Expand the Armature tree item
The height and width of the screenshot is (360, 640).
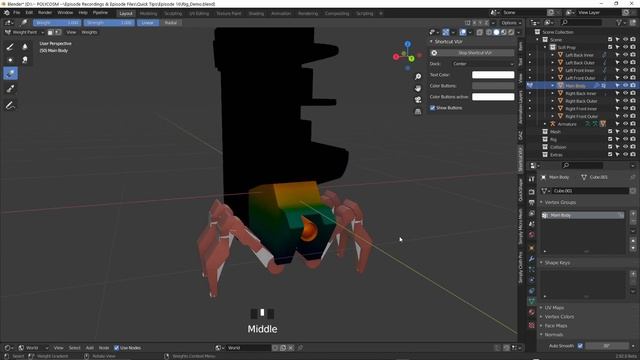pos(545,124)
